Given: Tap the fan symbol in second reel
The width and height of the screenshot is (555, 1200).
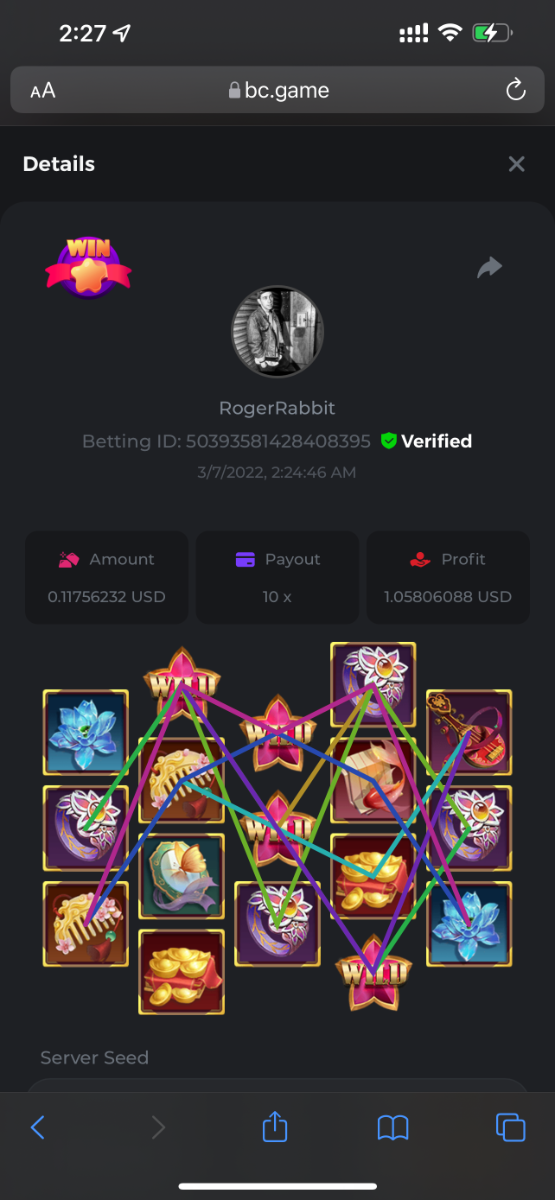Looking at the screenshot, I should click(181, 876).
